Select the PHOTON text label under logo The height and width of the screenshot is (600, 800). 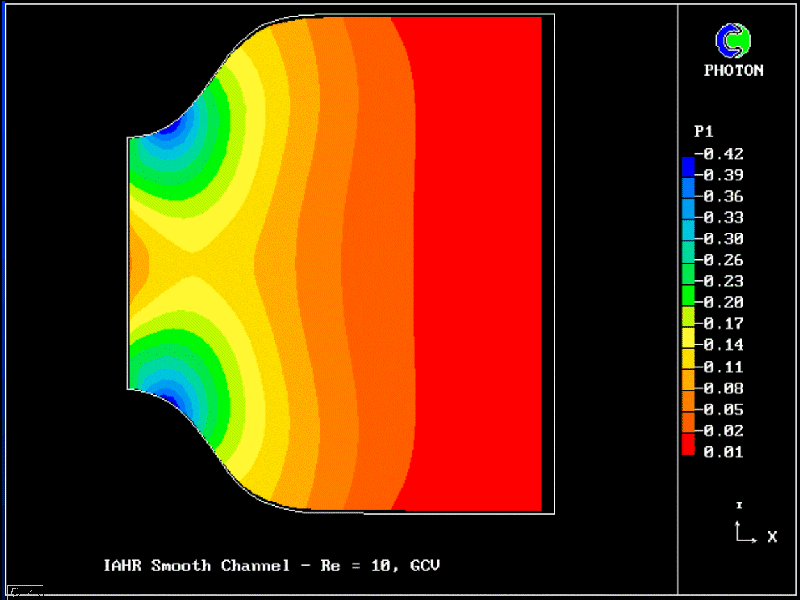click(733, 71)
